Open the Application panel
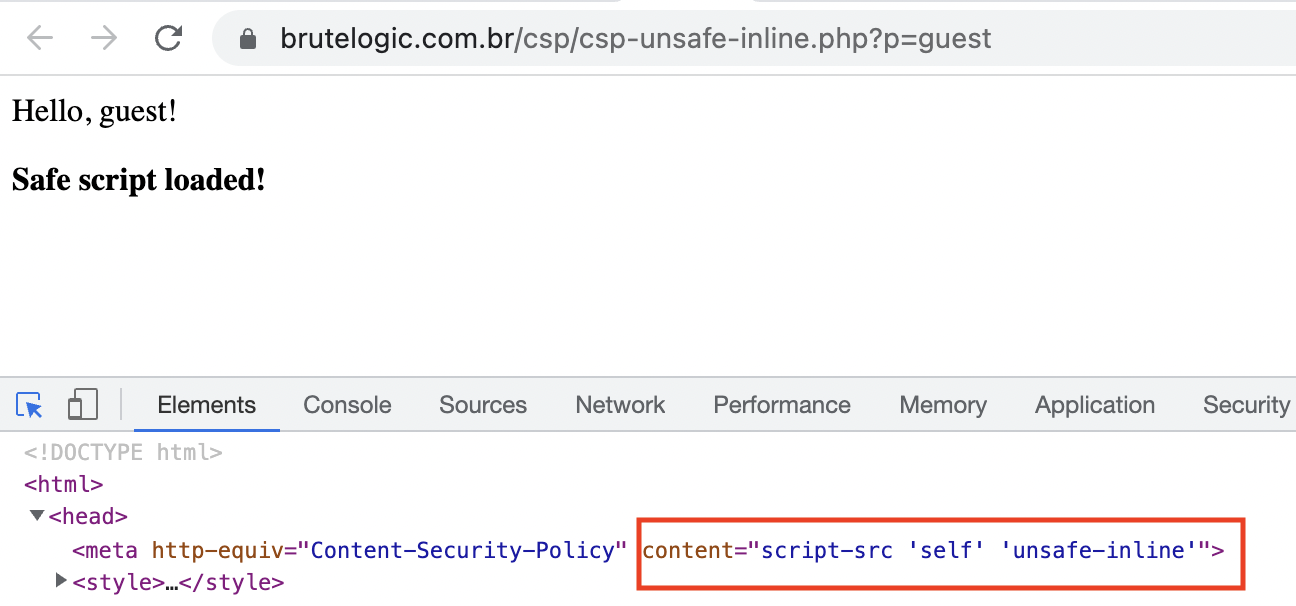This screenshot has width=1296, height=606. pos(1094,405)
